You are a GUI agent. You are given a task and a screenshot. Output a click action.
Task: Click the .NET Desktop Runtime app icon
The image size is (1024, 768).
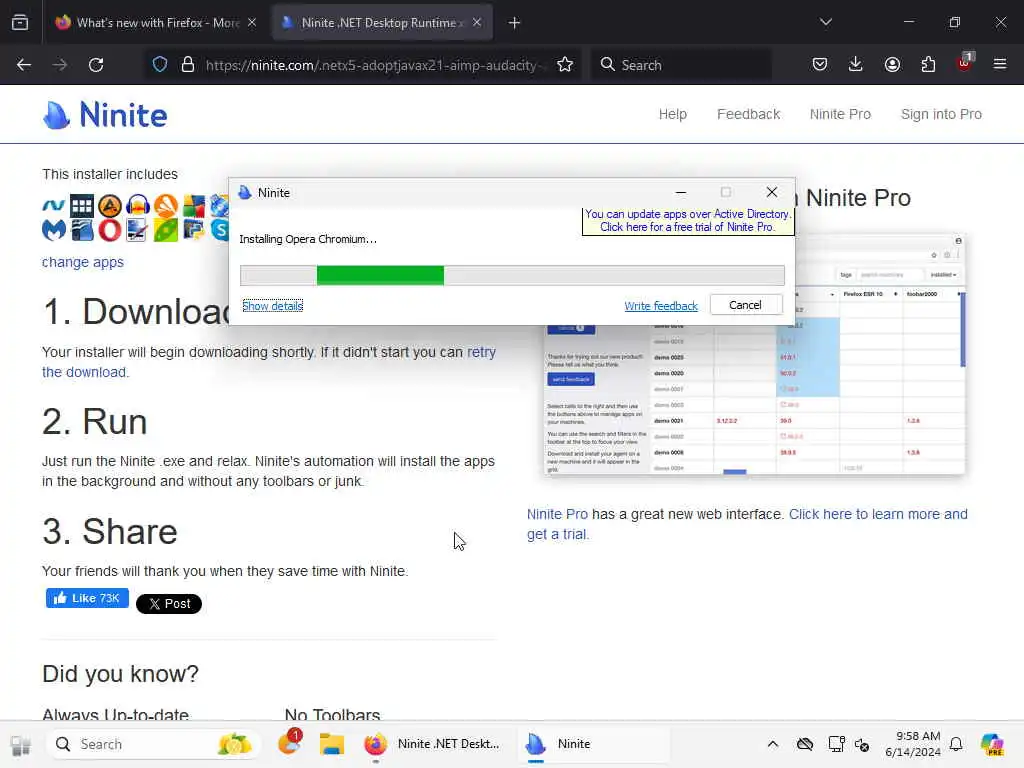click(54, 206)
